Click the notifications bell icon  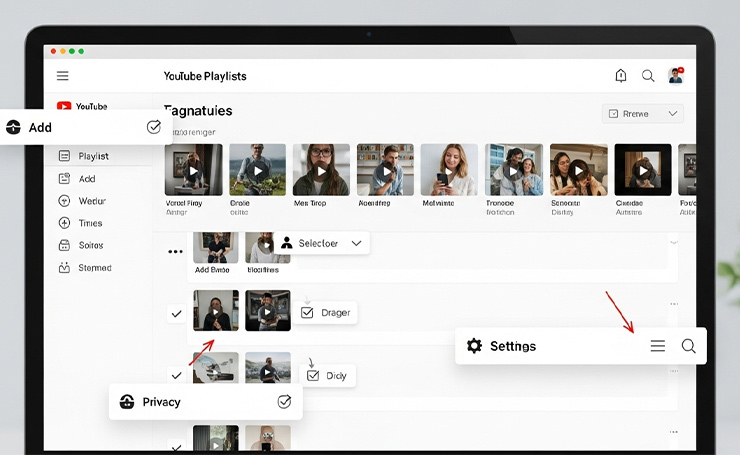tap(621, 76)
